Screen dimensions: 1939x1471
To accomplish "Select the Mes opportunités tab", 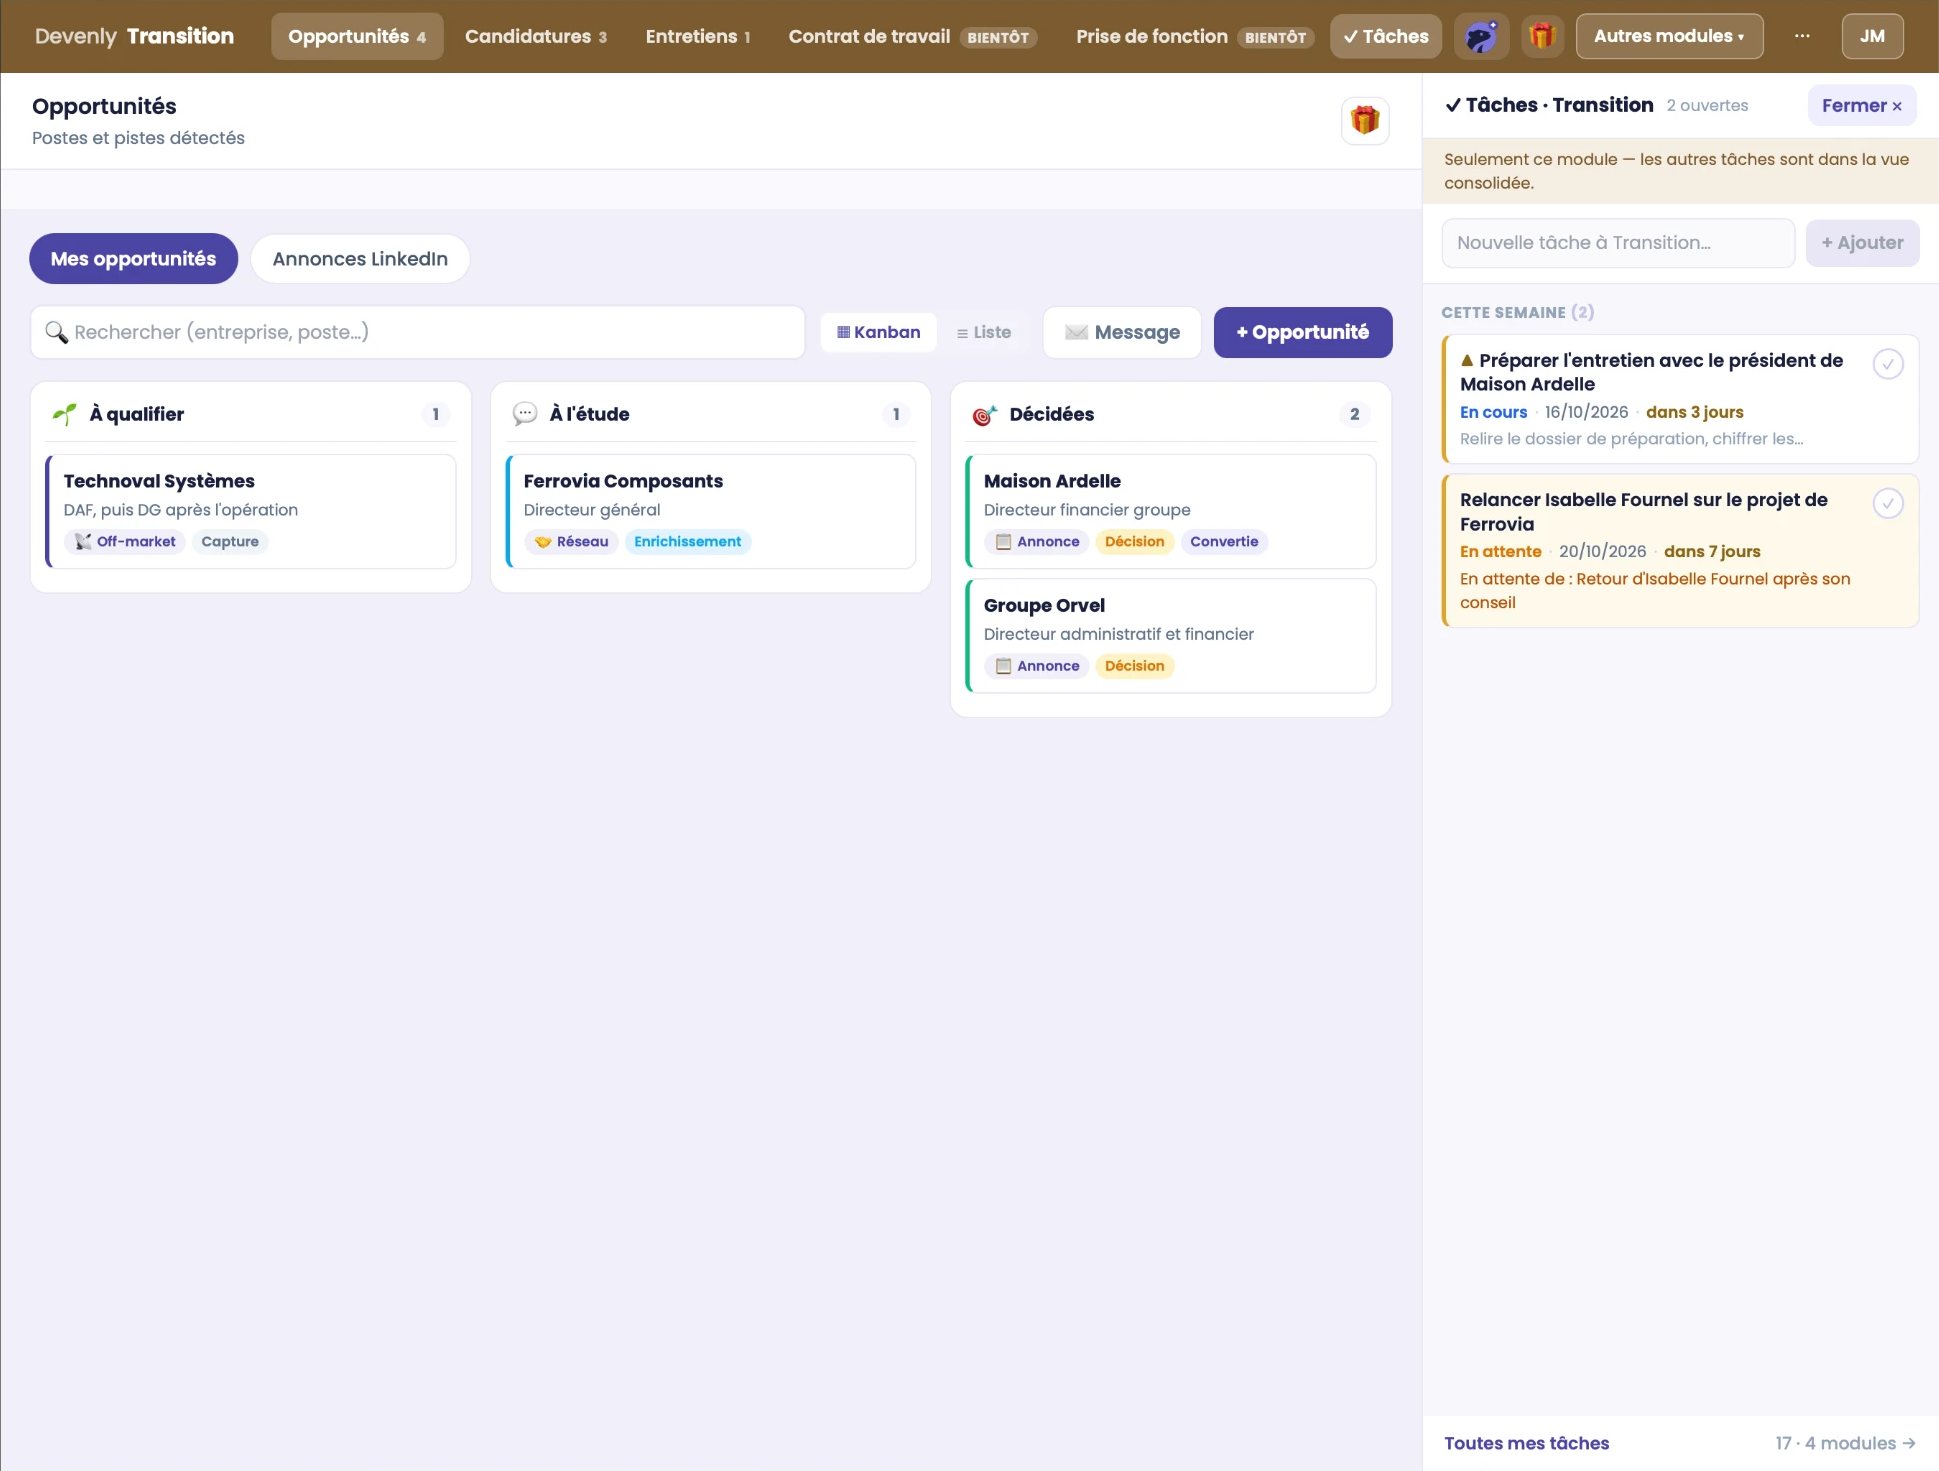I will click(x=133, y=259).
